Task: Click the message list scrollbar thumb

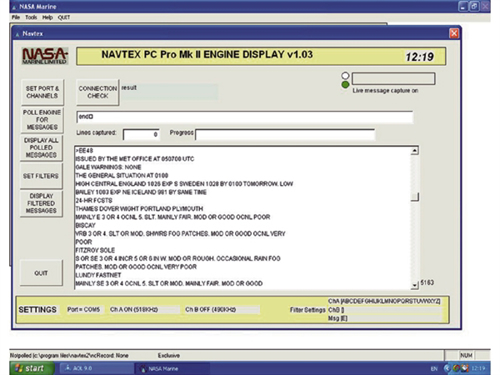Action: (415, 197)
